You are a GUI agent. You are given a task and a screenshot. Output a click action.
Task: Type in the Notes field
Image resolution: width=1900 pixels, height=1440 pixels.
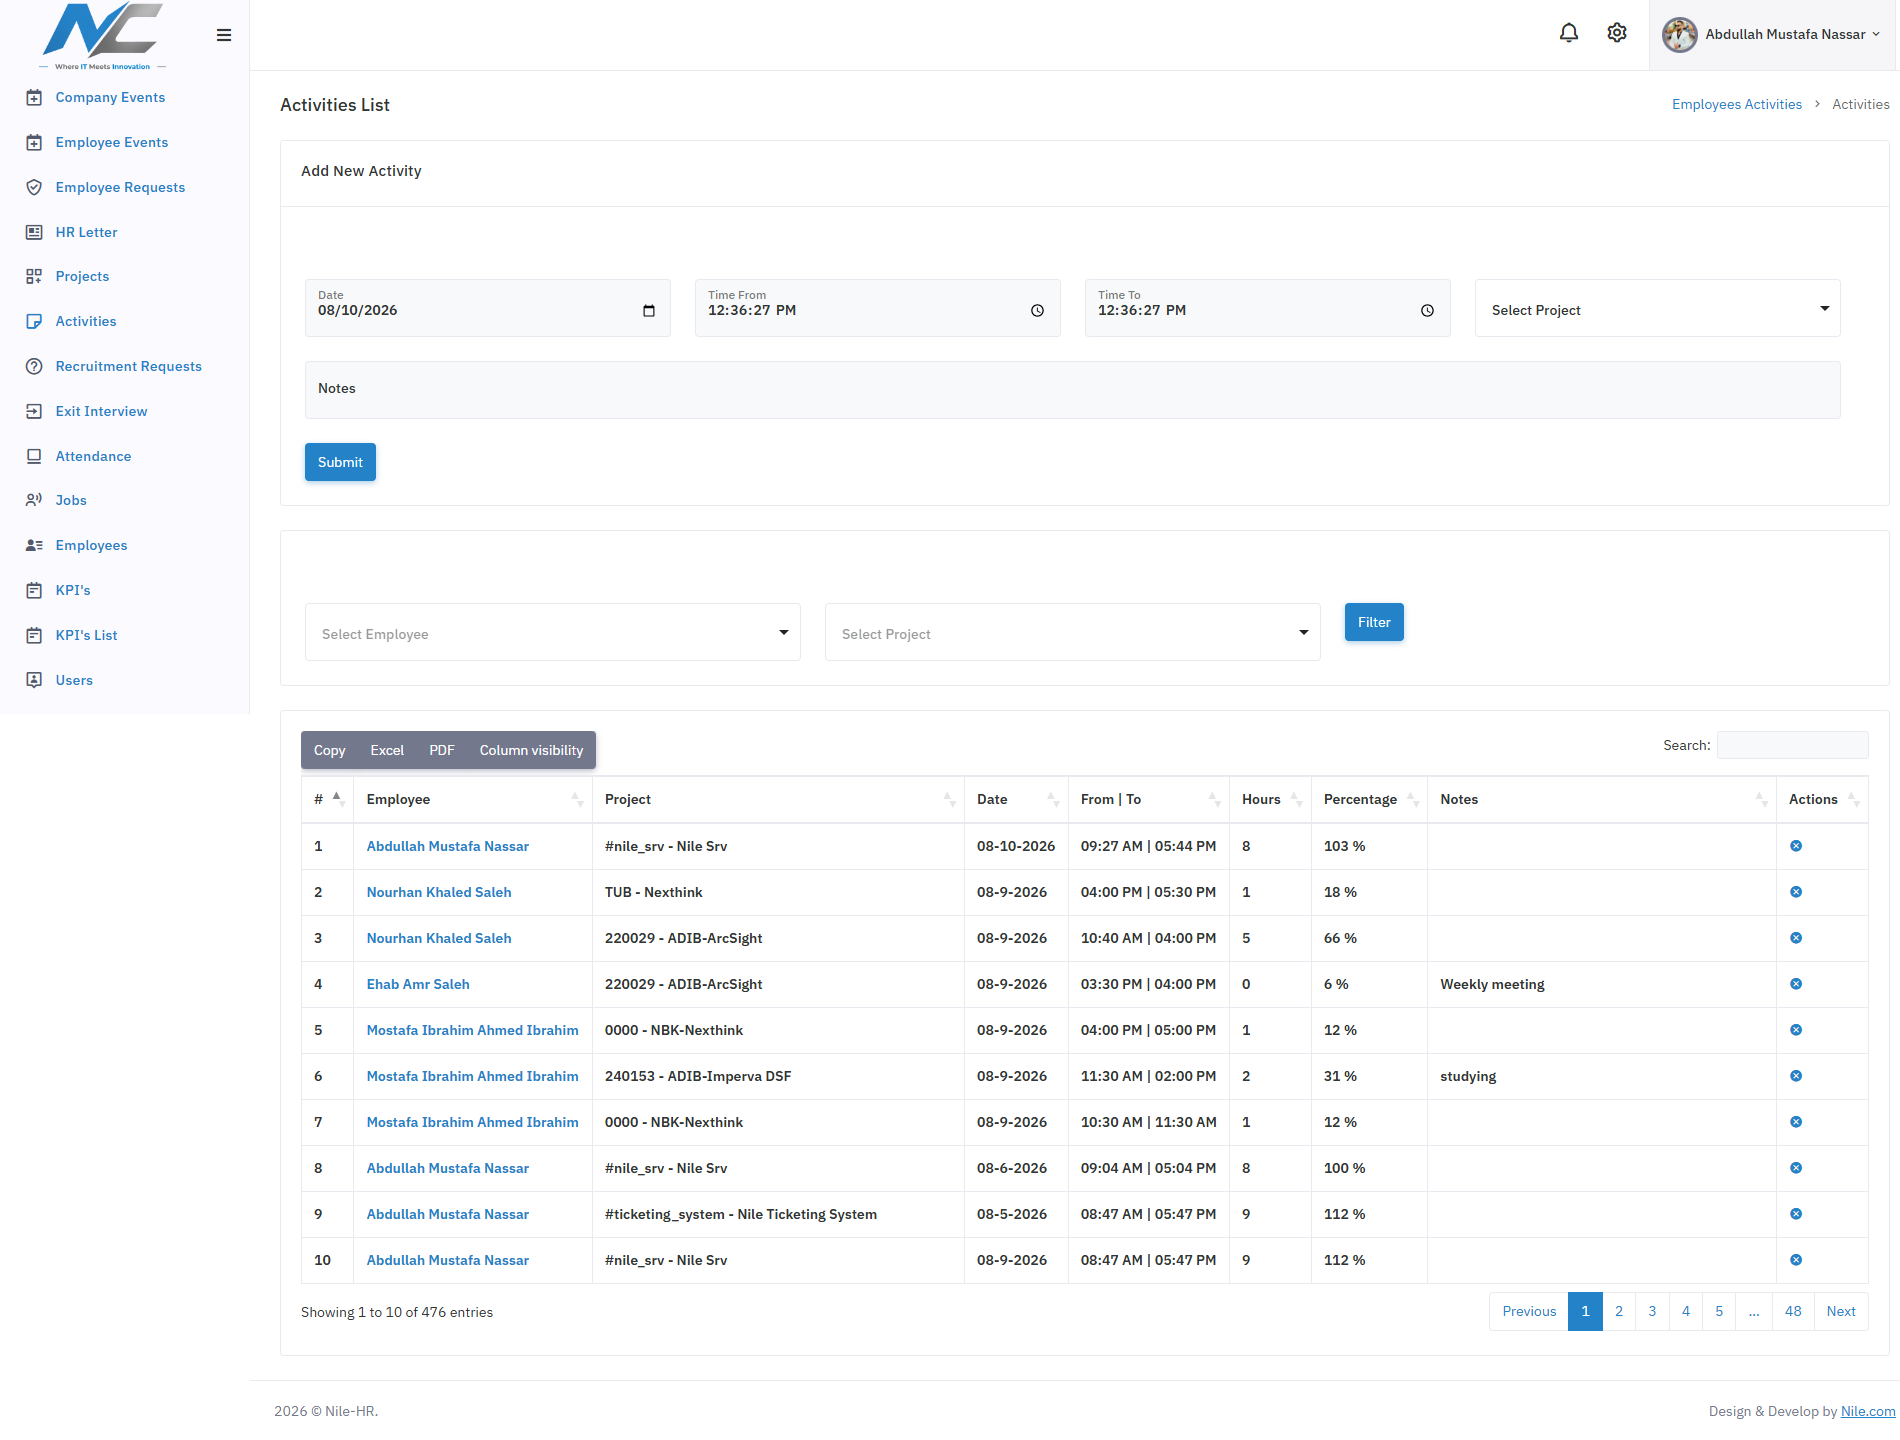1072,390
